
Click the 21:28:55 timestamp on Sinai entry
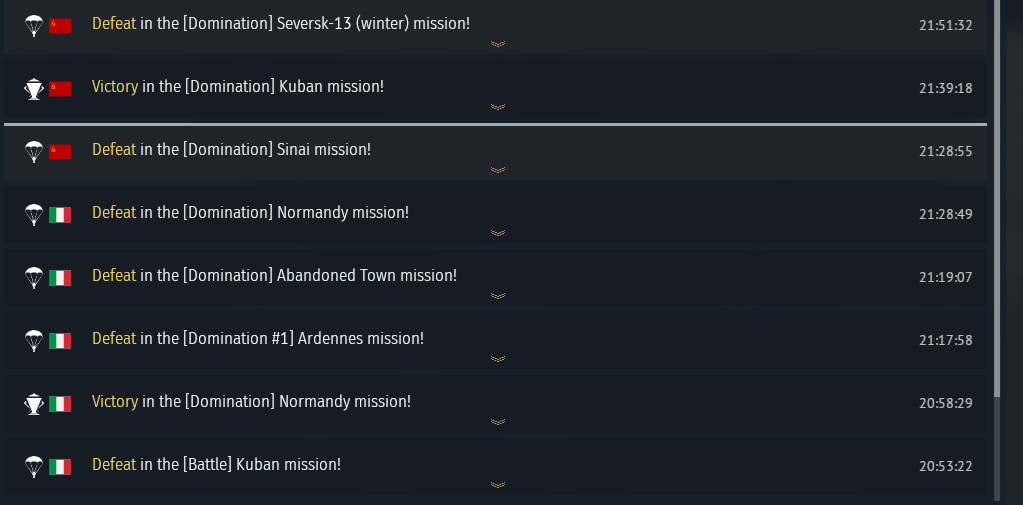(945, 151)
